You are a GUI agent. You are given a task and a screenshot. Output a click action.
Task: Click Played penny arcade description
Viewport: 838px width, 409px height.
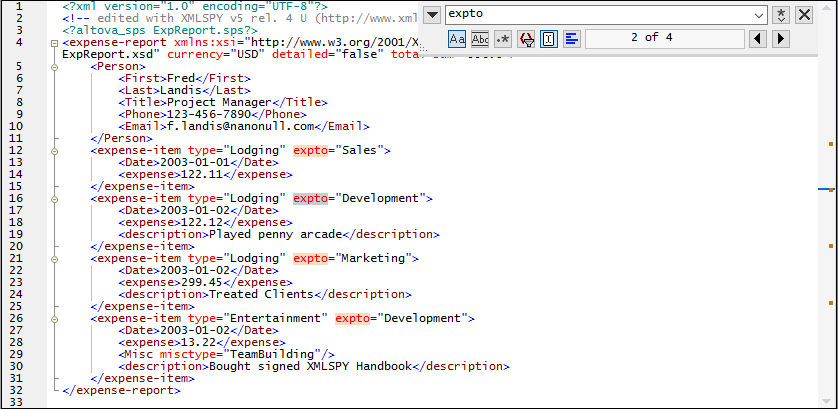pos(275,234)
